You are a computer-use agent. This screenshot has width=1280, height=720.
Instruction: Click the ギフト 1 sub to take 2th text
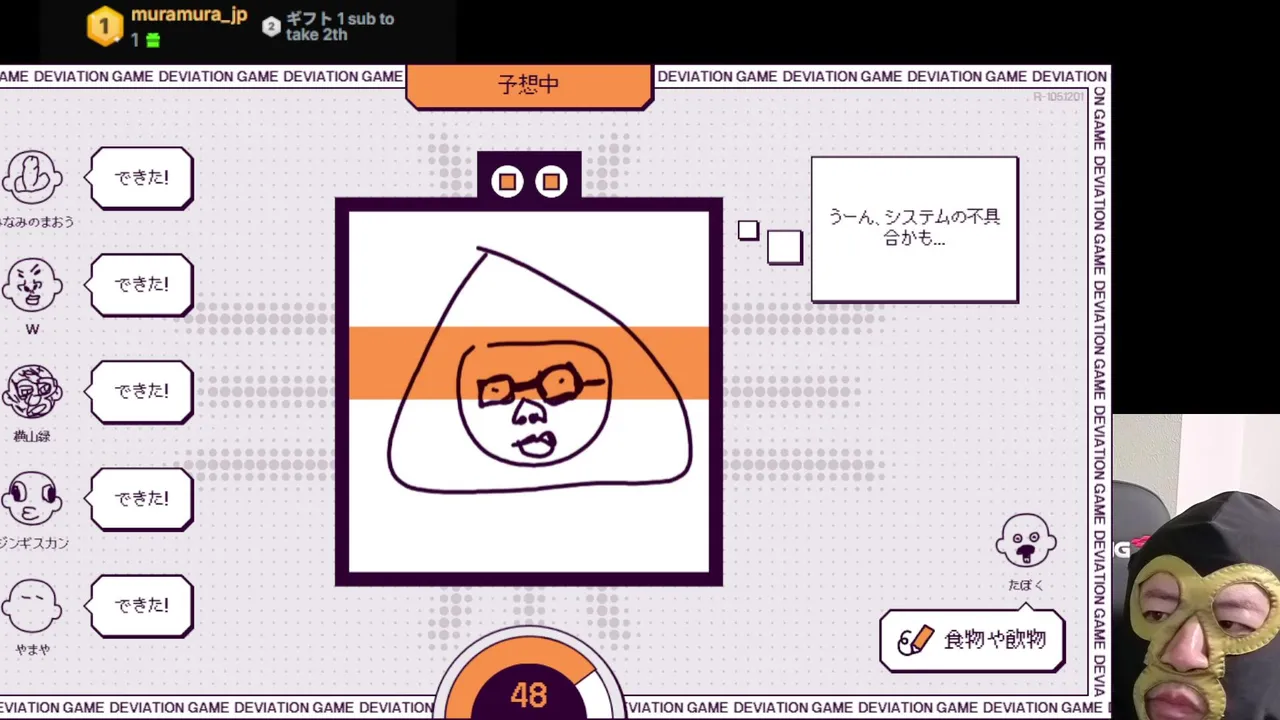[x=340, y=27]
